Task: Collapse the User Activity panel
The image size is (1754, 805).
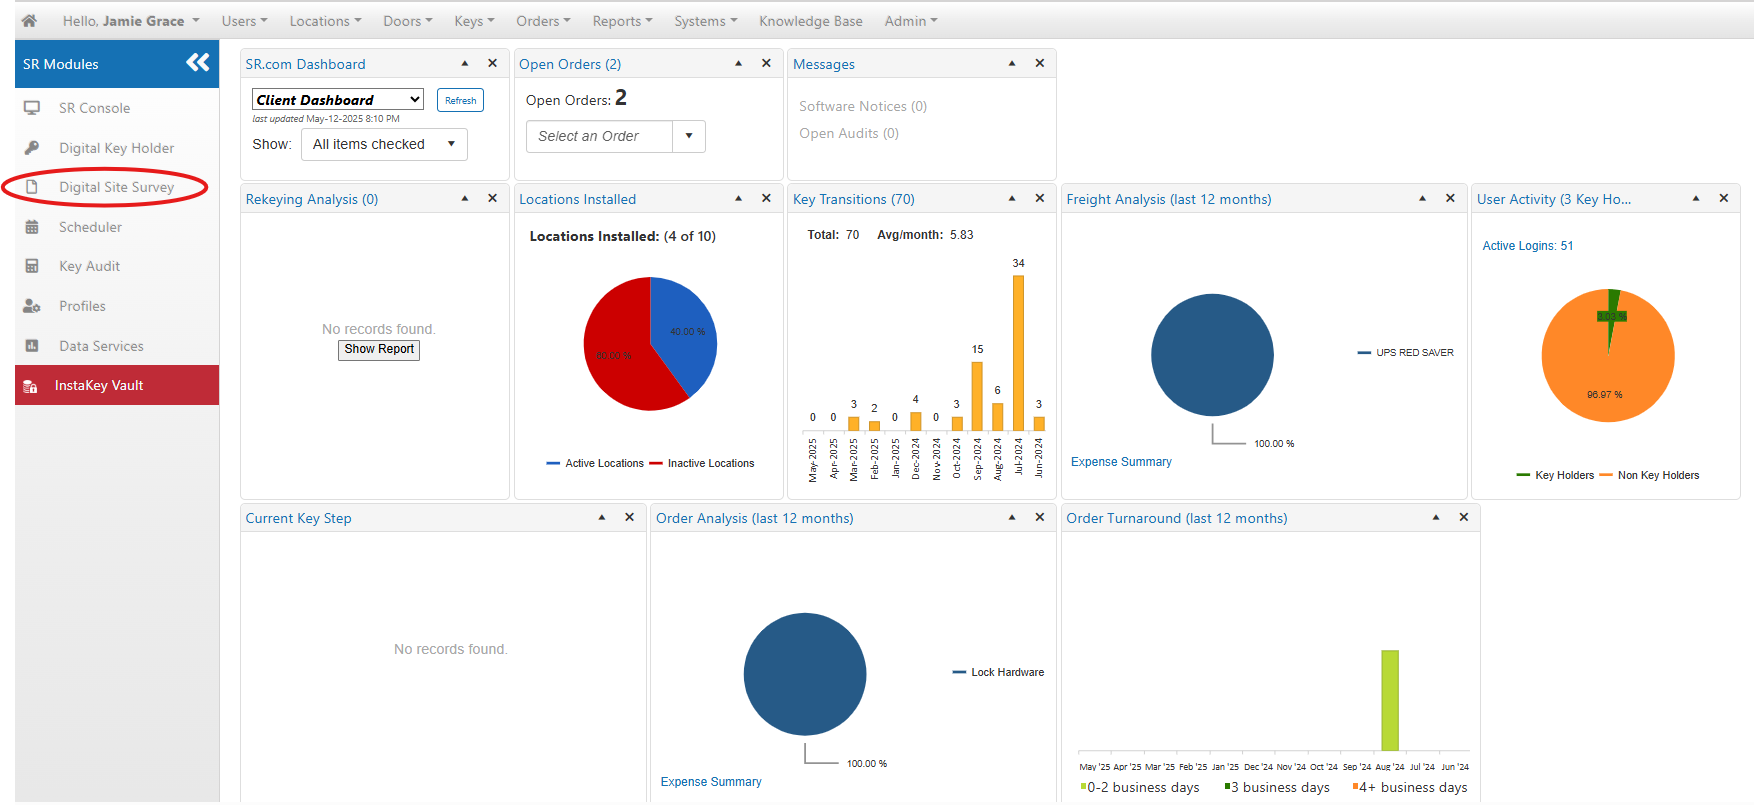Action: [x=1696, y=198]
